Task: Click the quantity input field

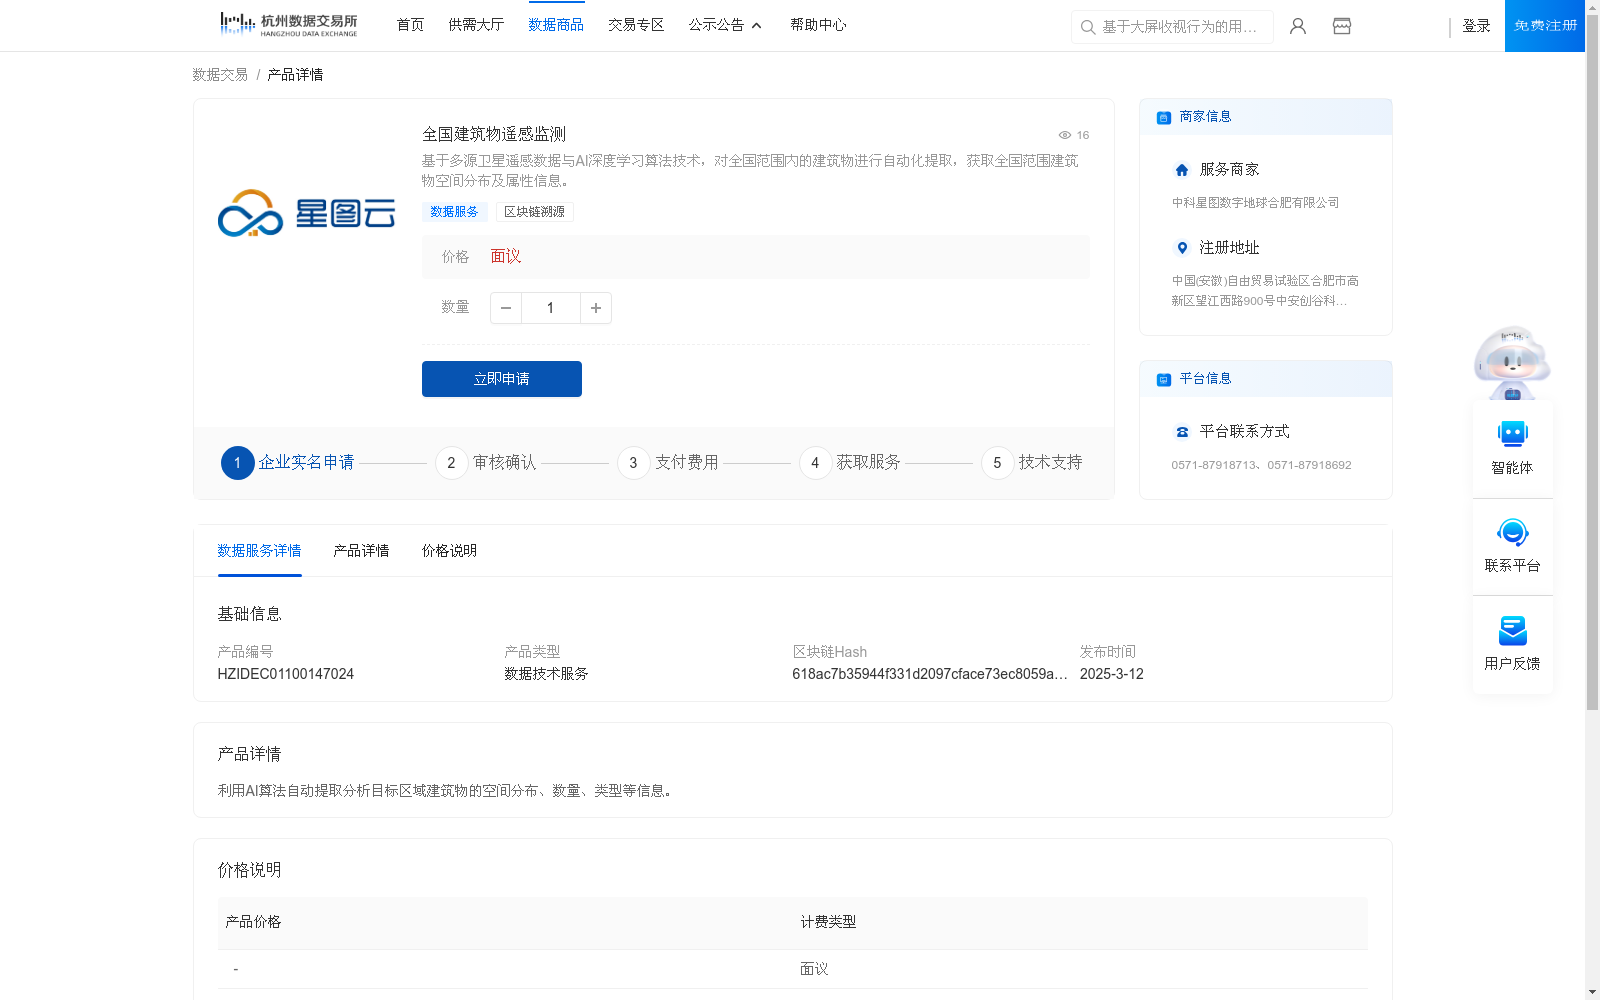Action: [x=551, y=308]
